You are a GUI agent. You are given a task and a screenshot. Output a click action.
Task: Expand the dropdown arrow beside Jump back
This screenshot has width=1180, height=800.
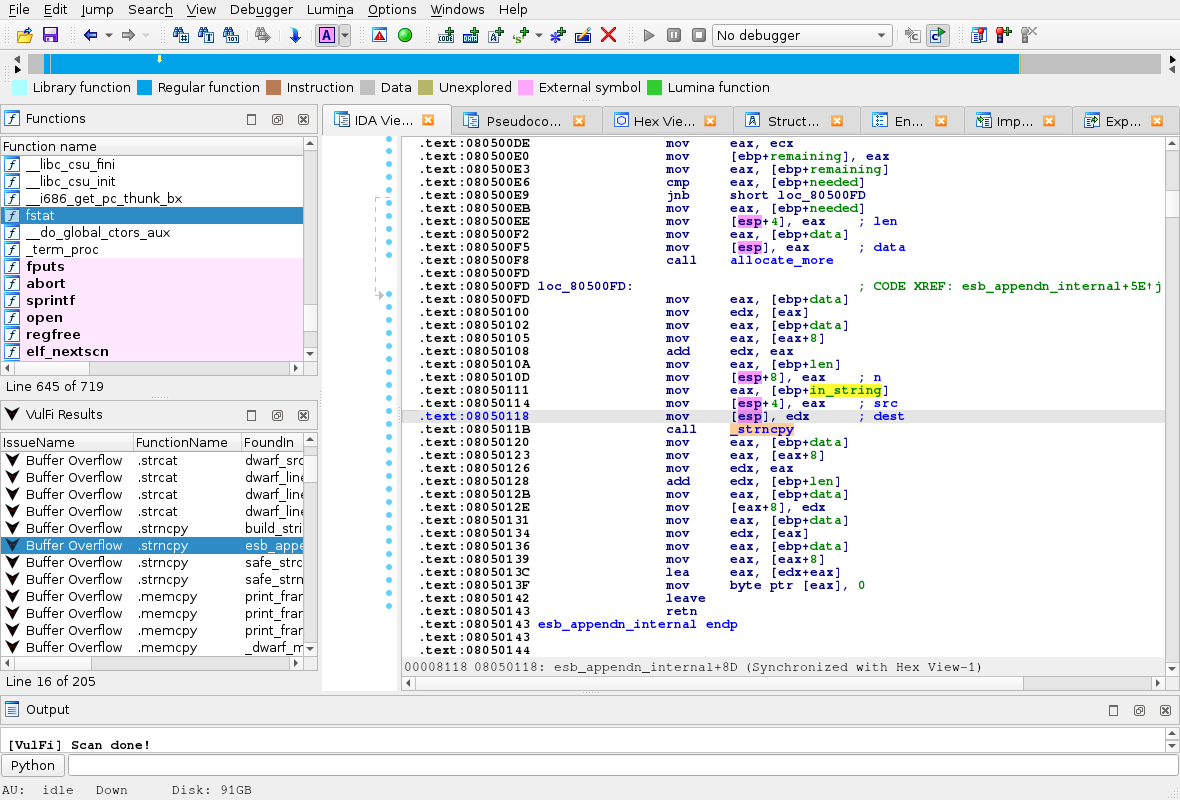point(108,35)
